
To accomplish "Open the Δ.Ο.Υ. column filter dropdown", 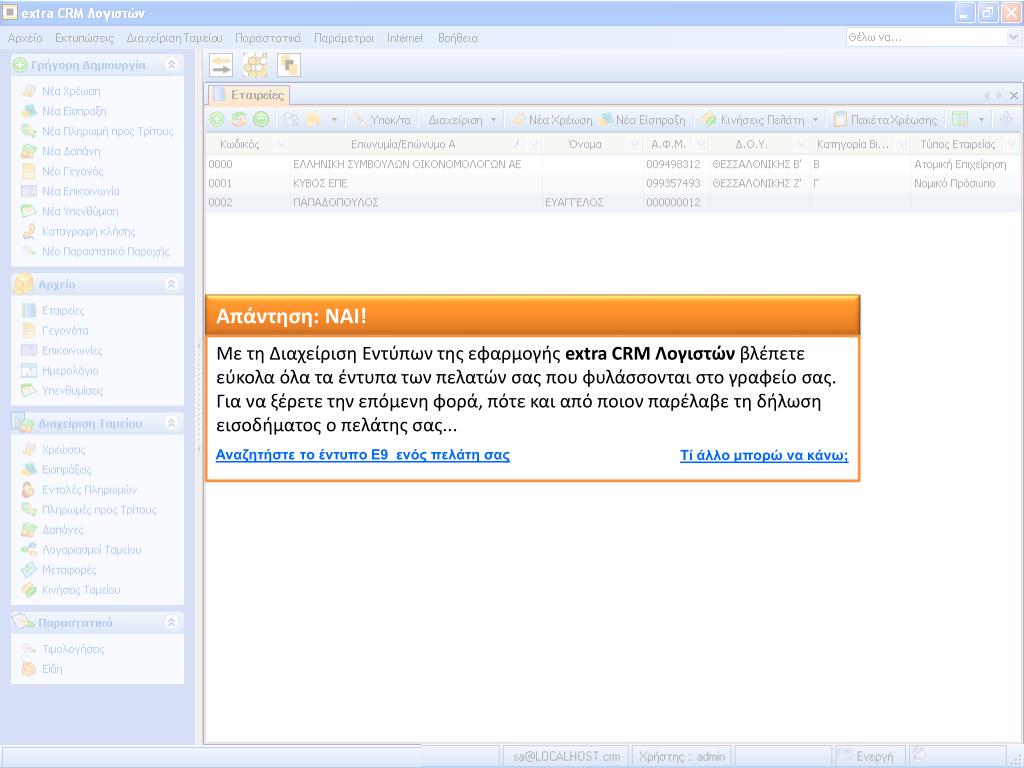I will pyautogui.click(x=801, y=144).
